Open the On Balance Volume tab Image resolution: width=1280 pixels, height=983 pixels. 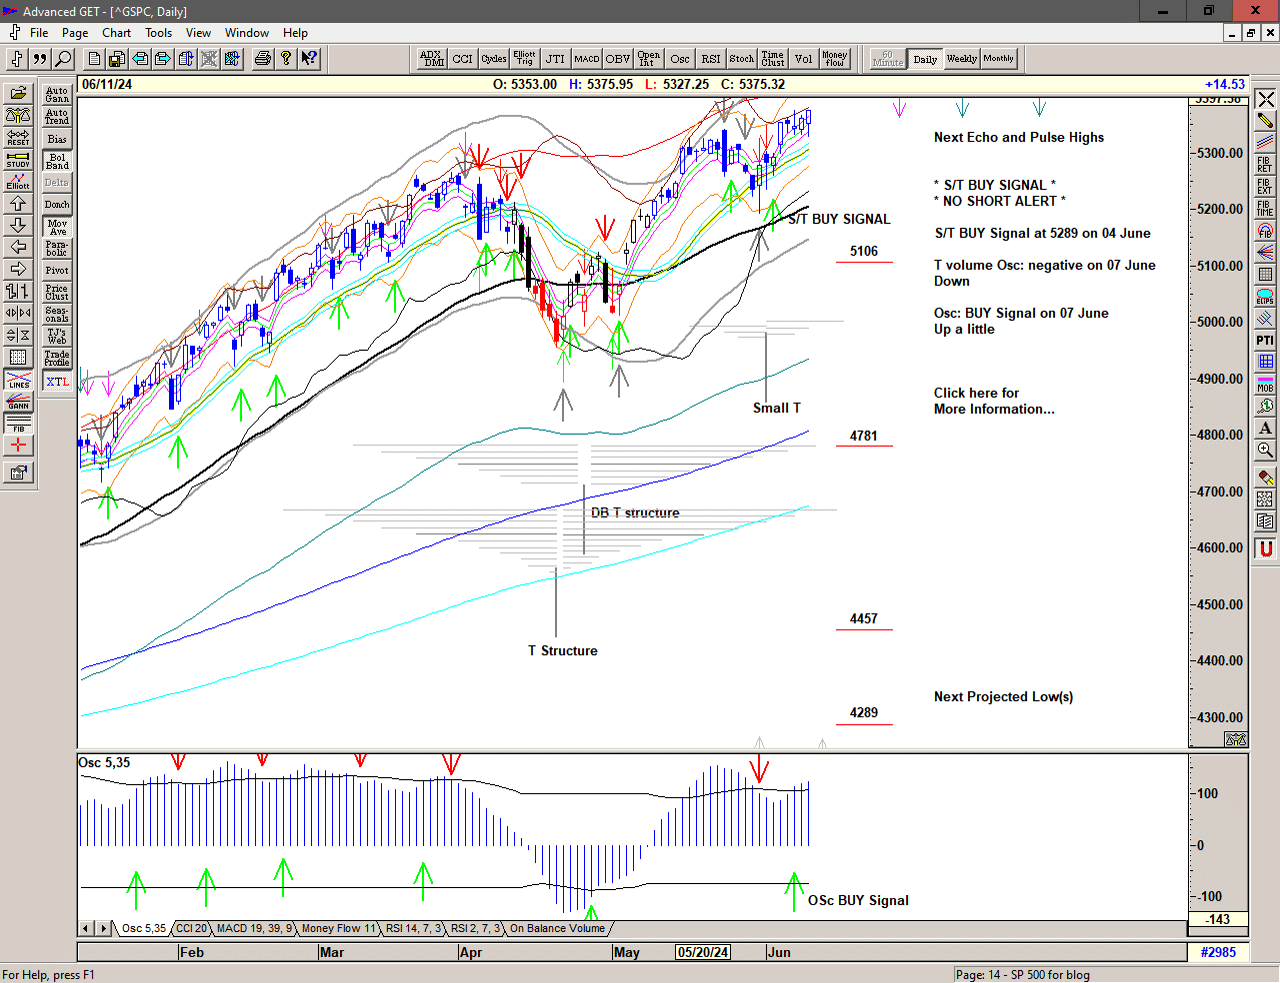(x=557, y=928)
